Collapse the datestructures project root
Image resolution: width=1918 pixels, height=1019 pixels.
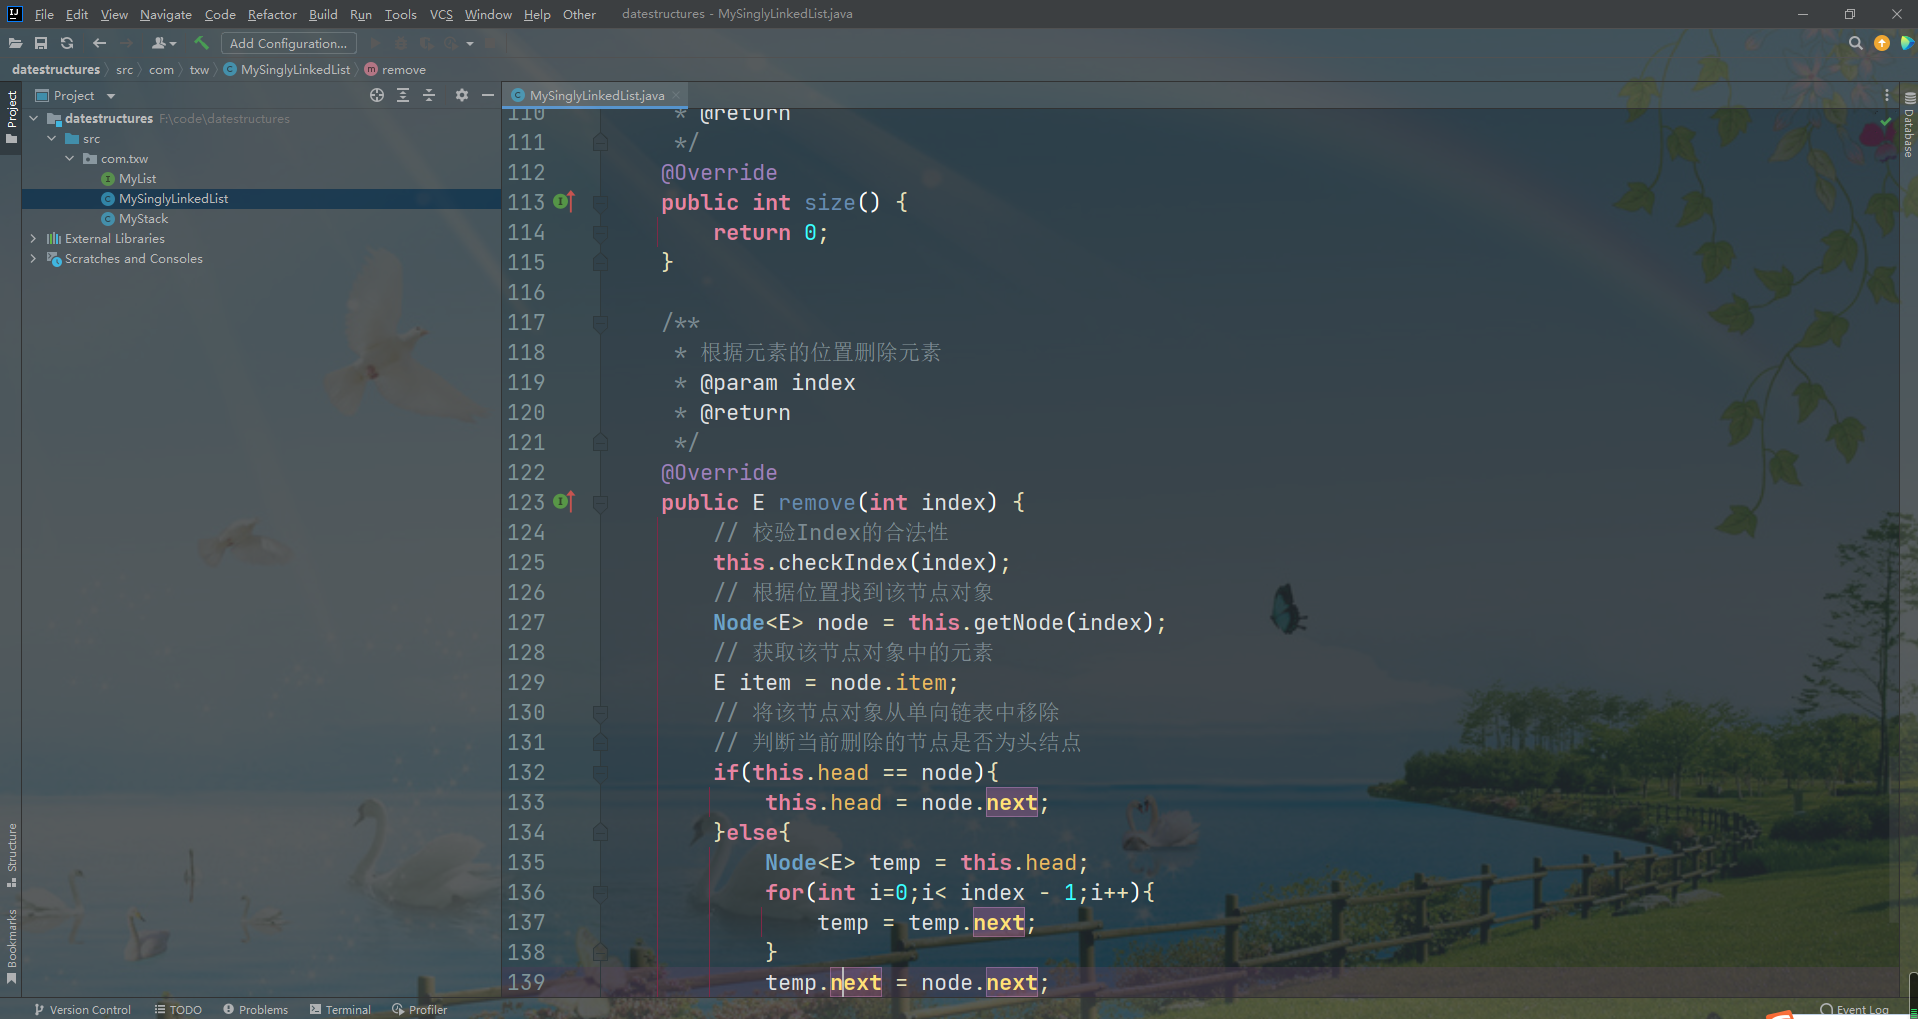[x=34, y=118]
